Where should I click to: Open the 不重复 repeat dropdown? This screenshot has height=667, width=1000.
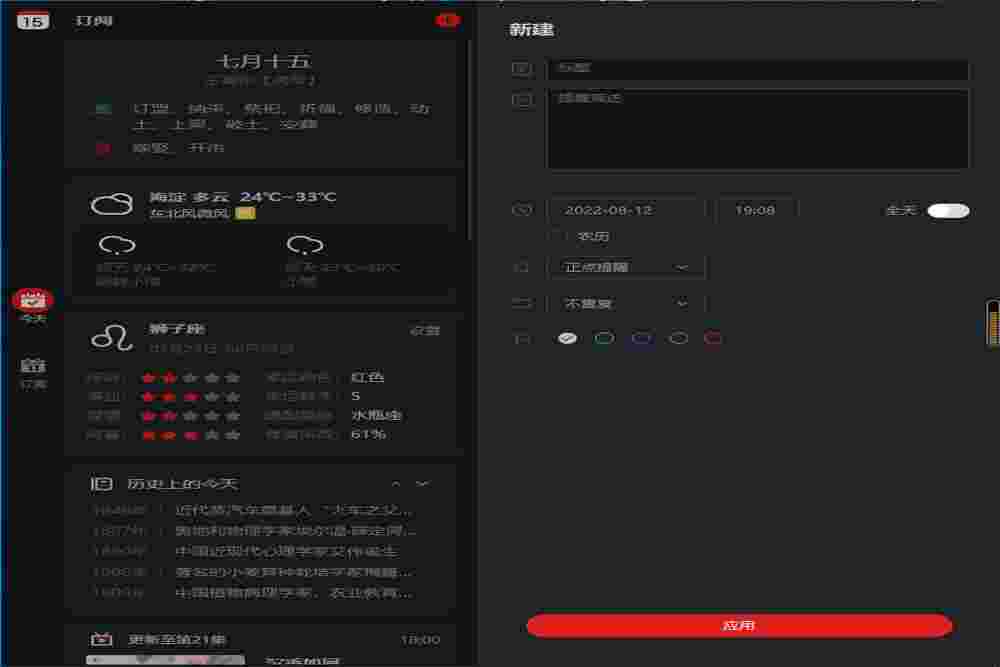click(x=627, y=304)
